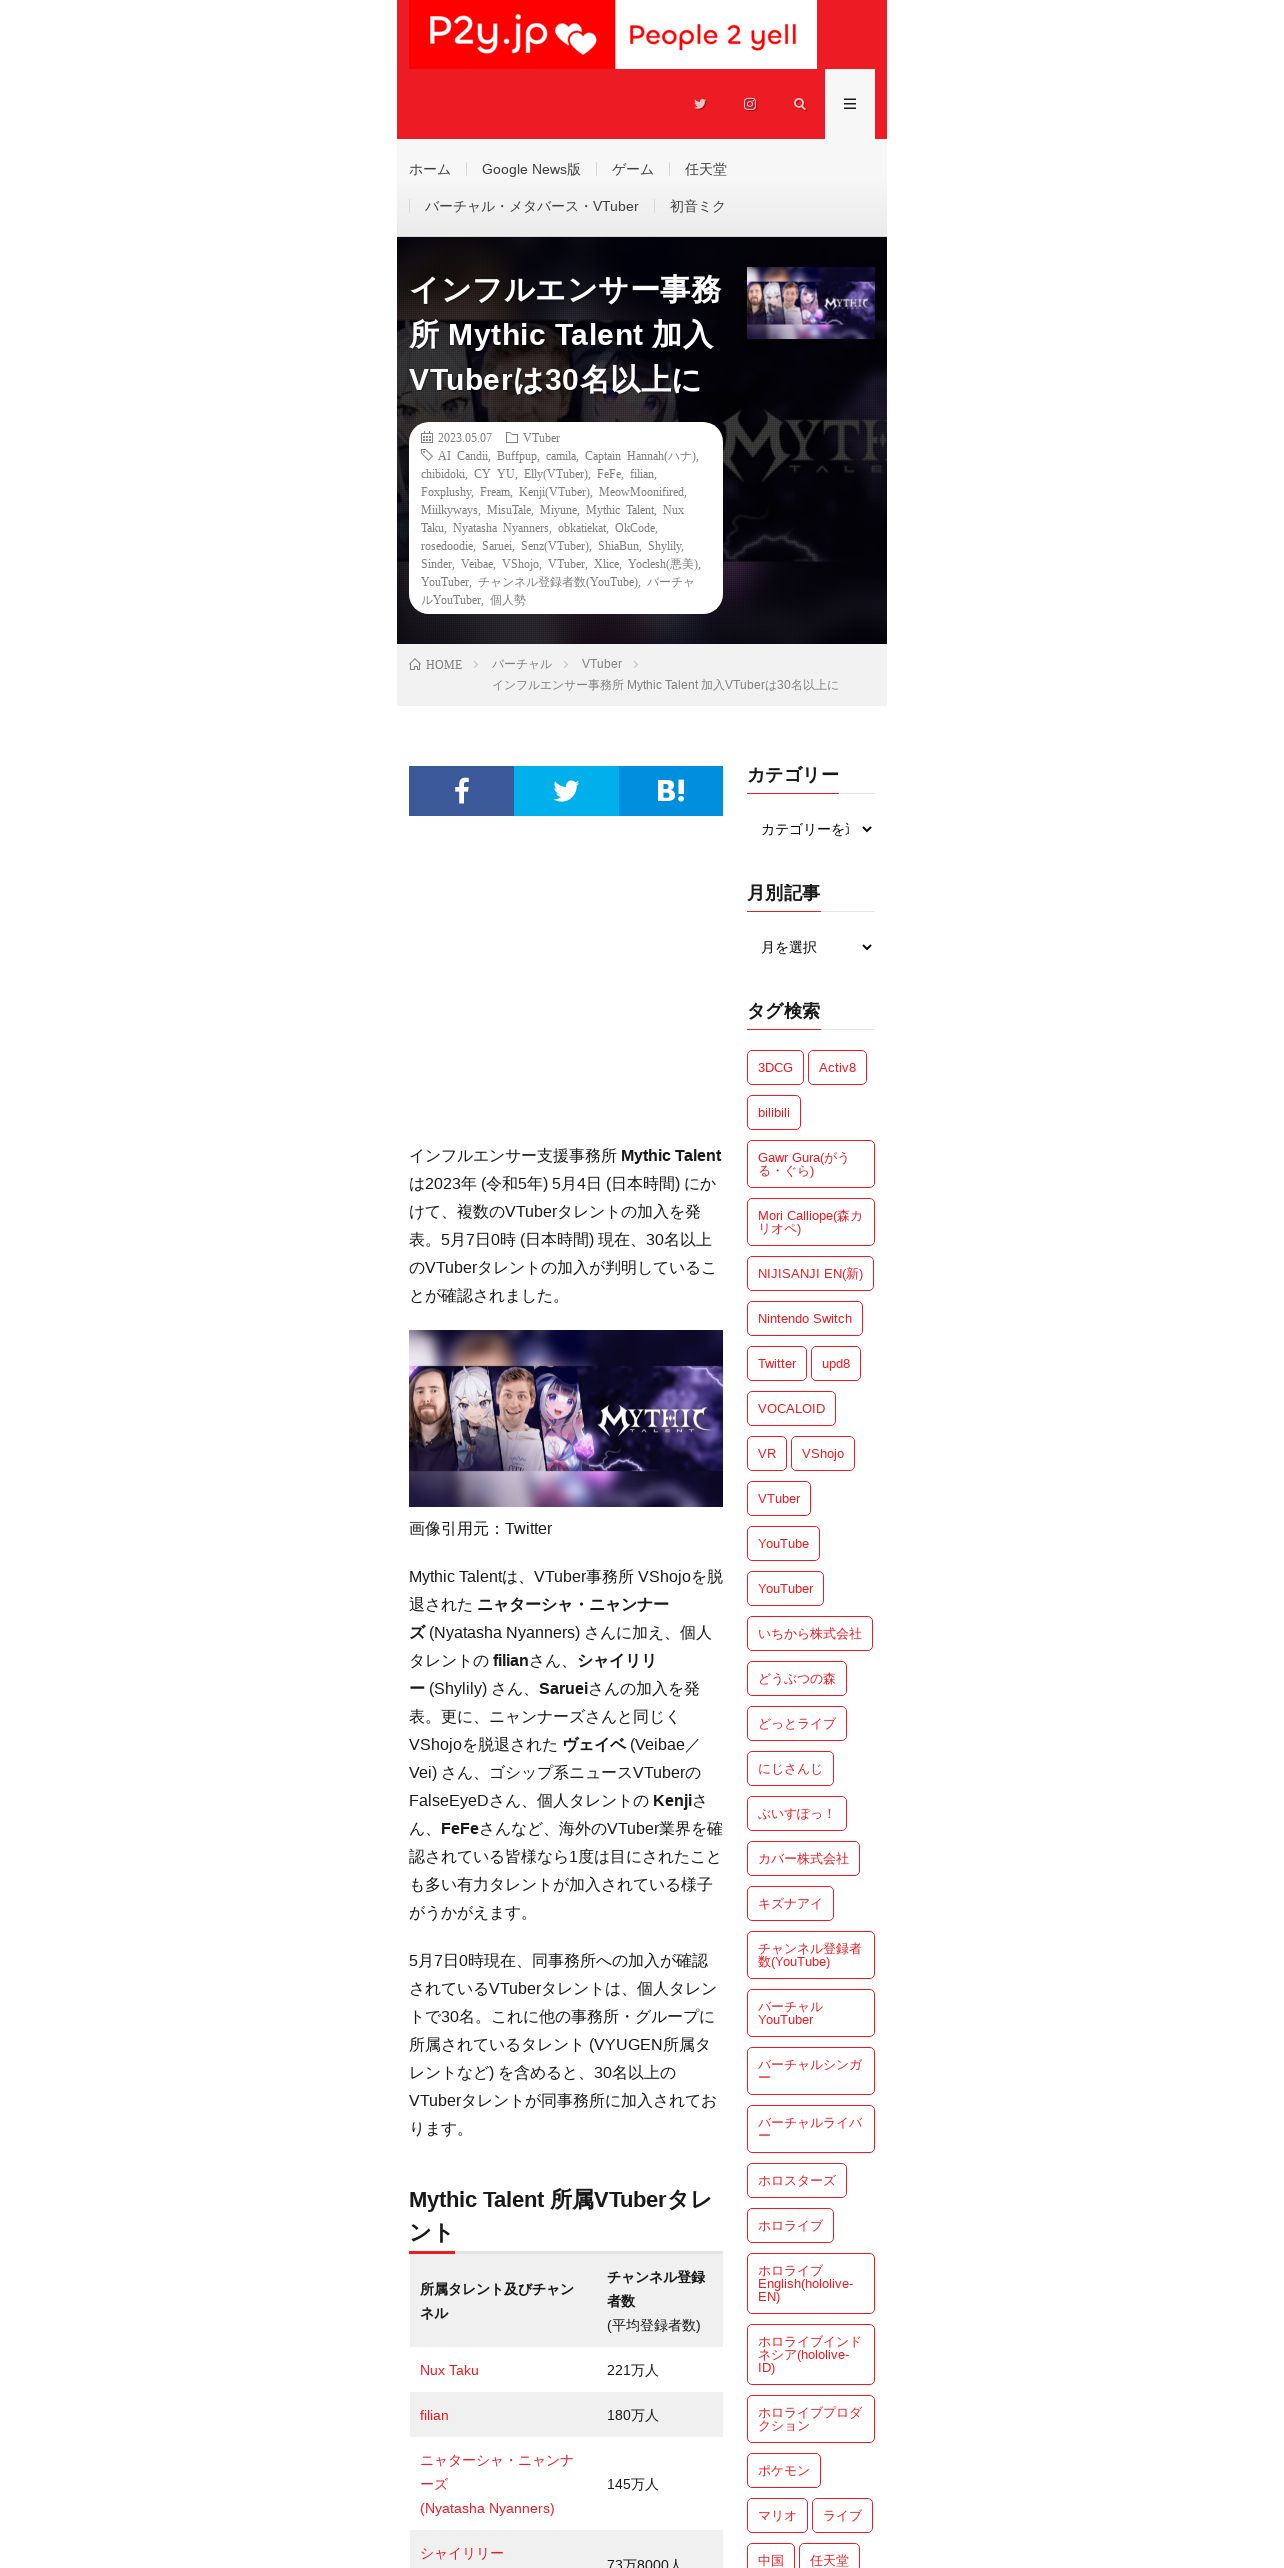Select the ホロライブインドネシア tag

coord(811,2355)
